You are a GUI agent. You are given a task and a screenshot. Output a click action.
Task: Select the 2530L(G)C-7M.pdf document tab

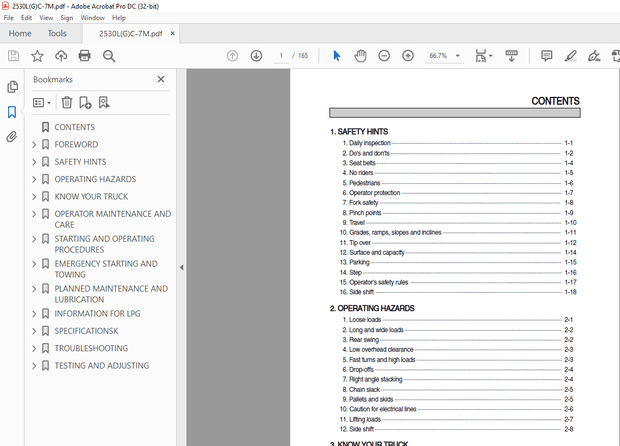click(x=130, y=34)
